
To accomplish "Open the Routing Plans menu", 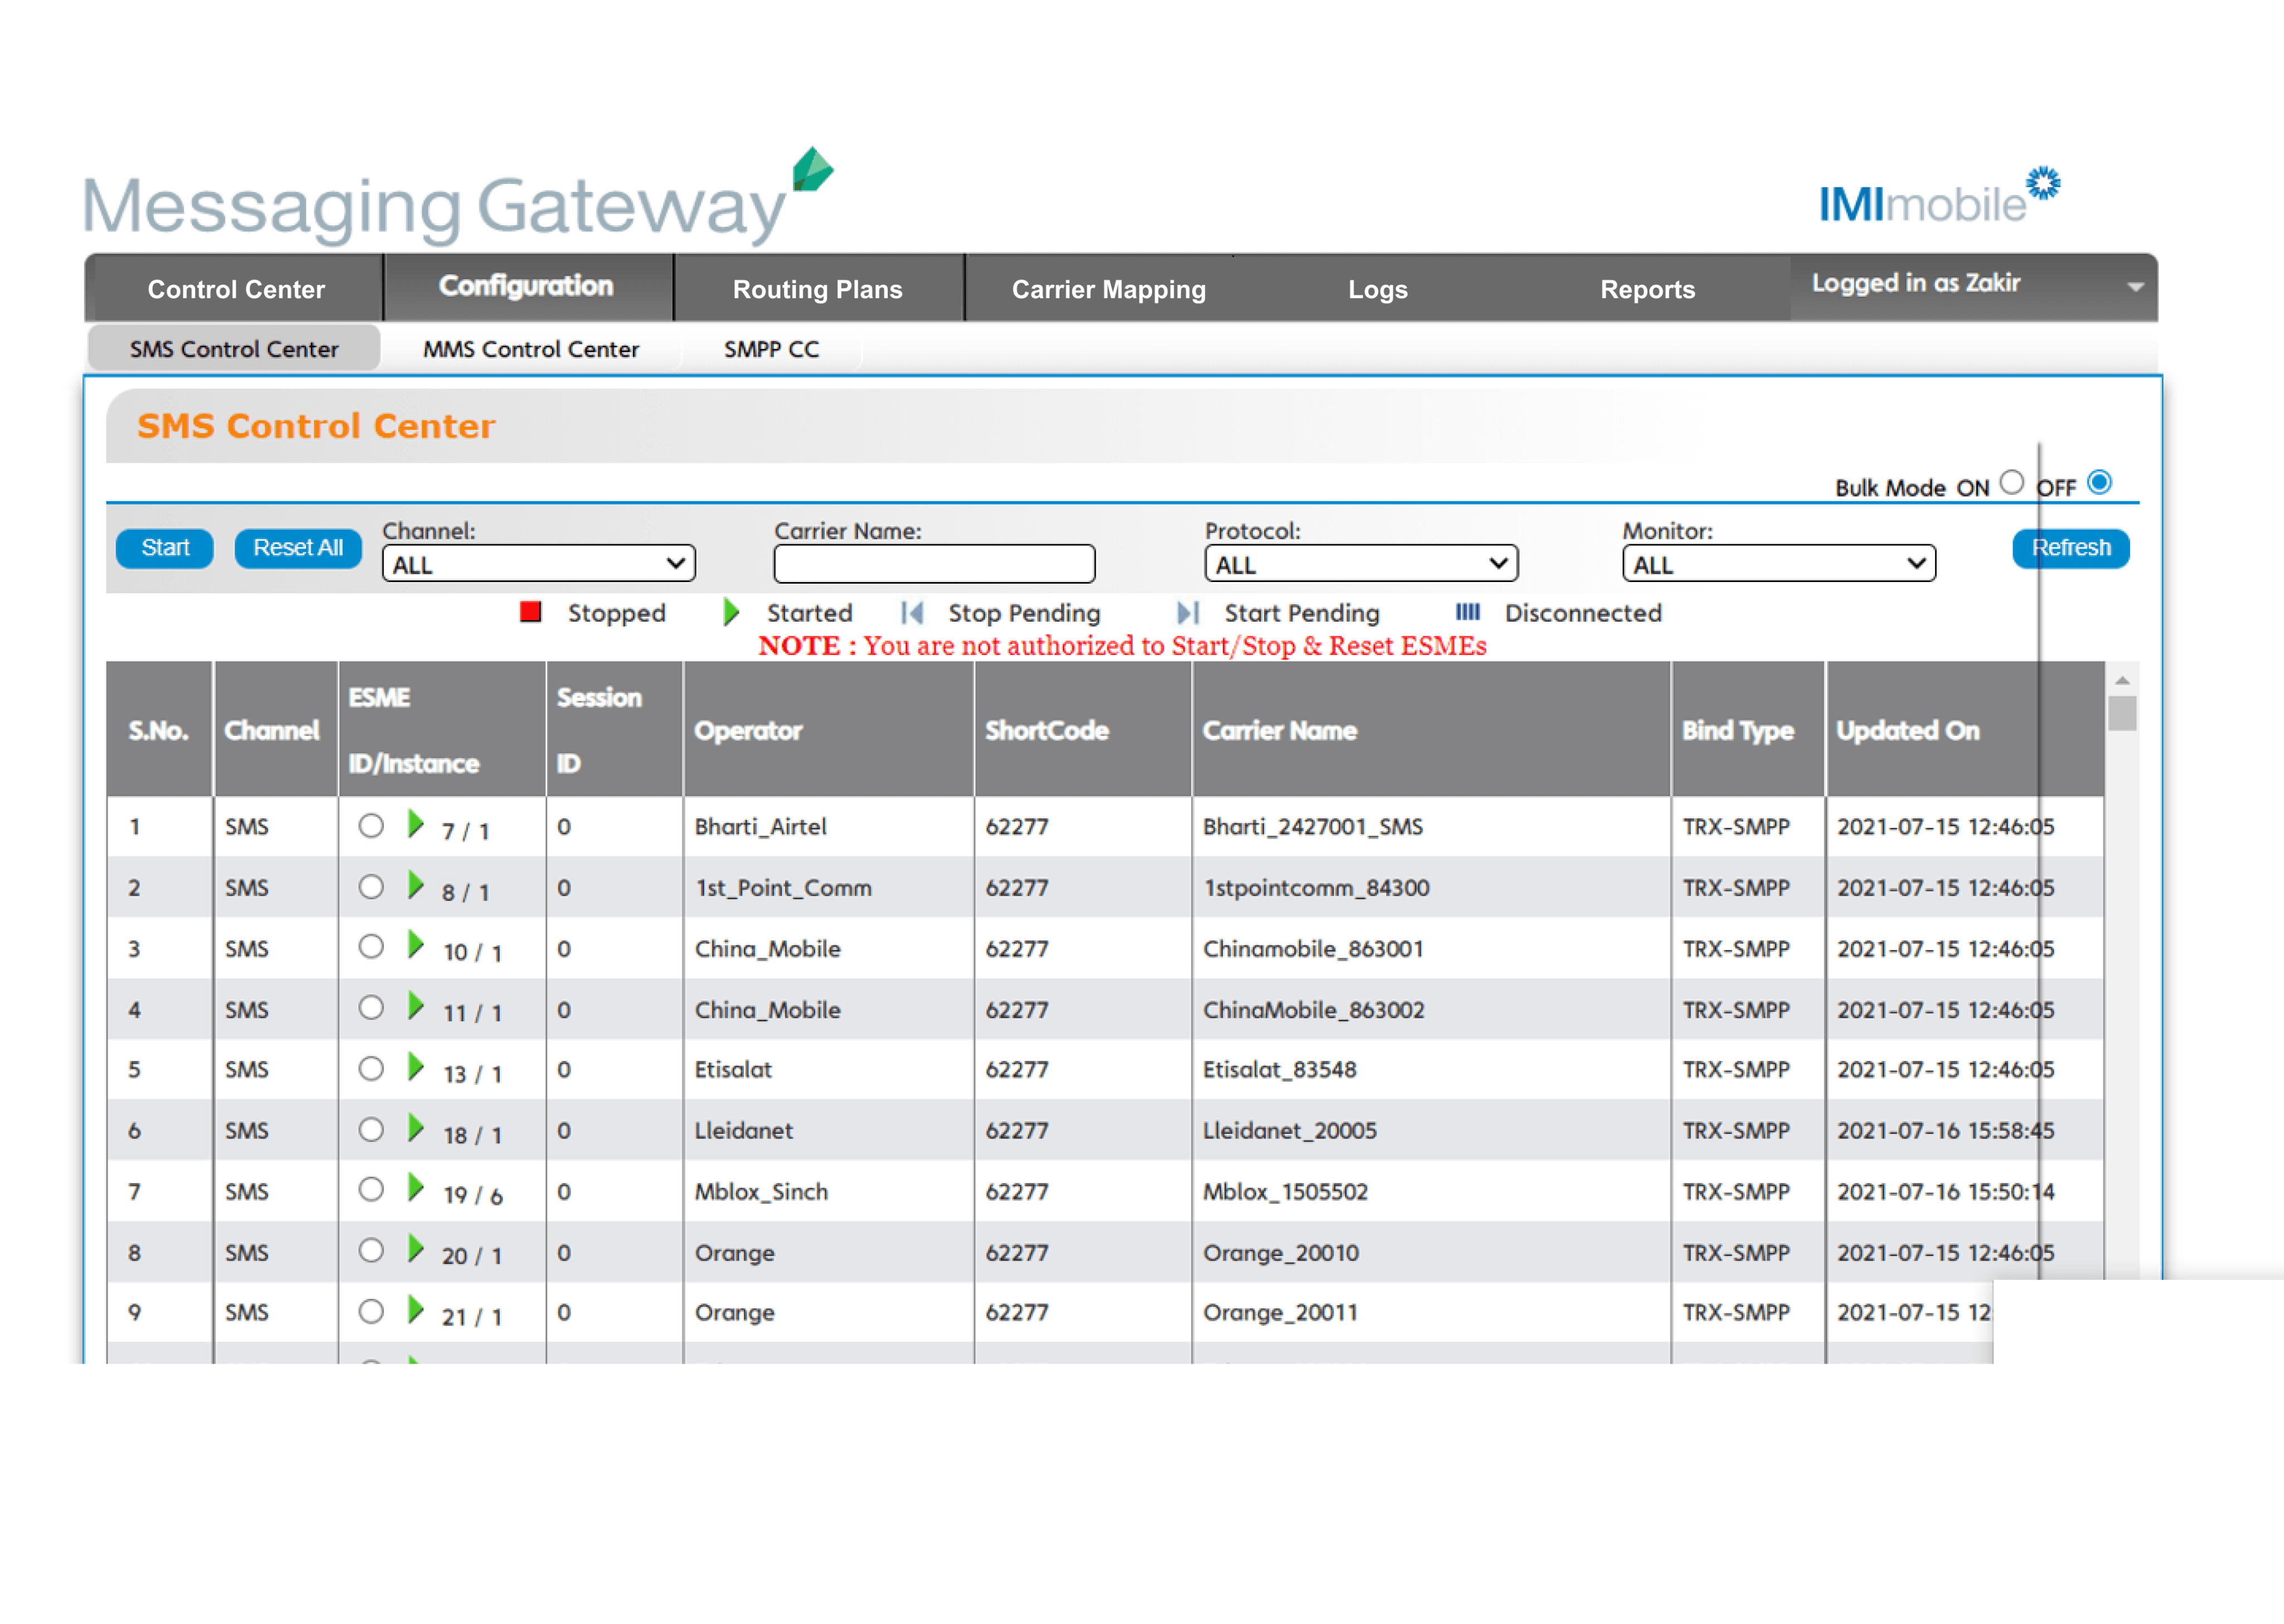I will coord(817,289).
